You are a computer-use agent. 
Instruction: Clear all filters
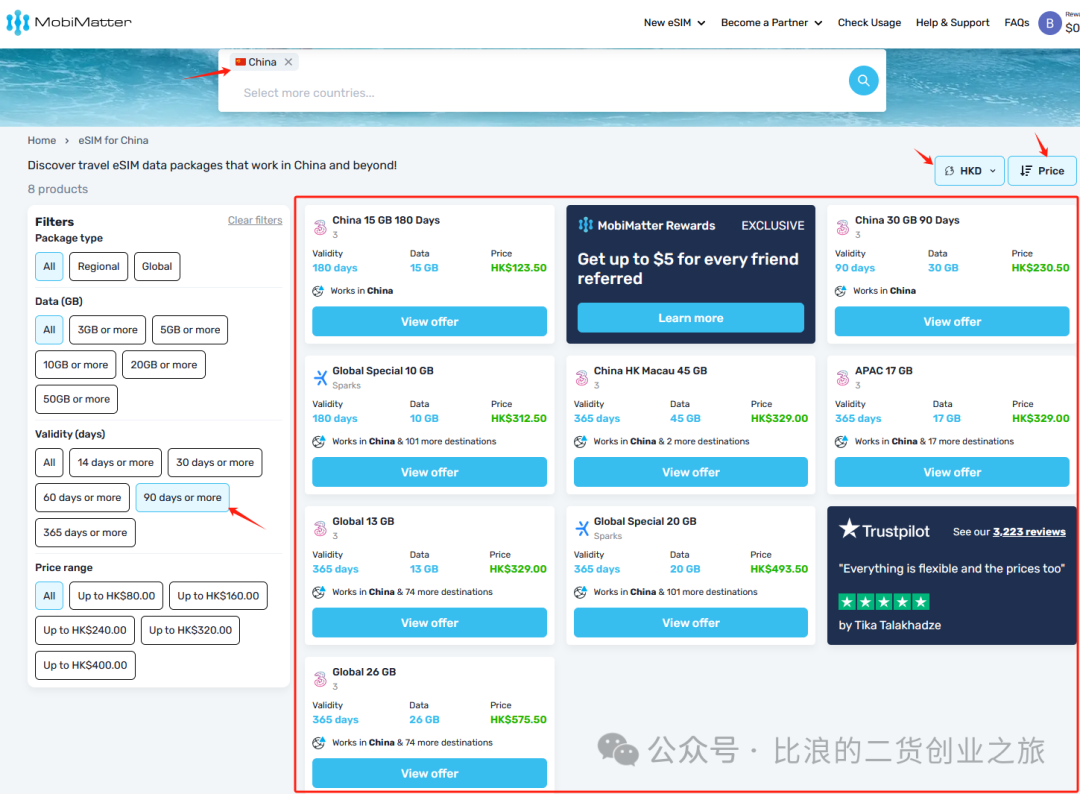[x=255, y=220]
